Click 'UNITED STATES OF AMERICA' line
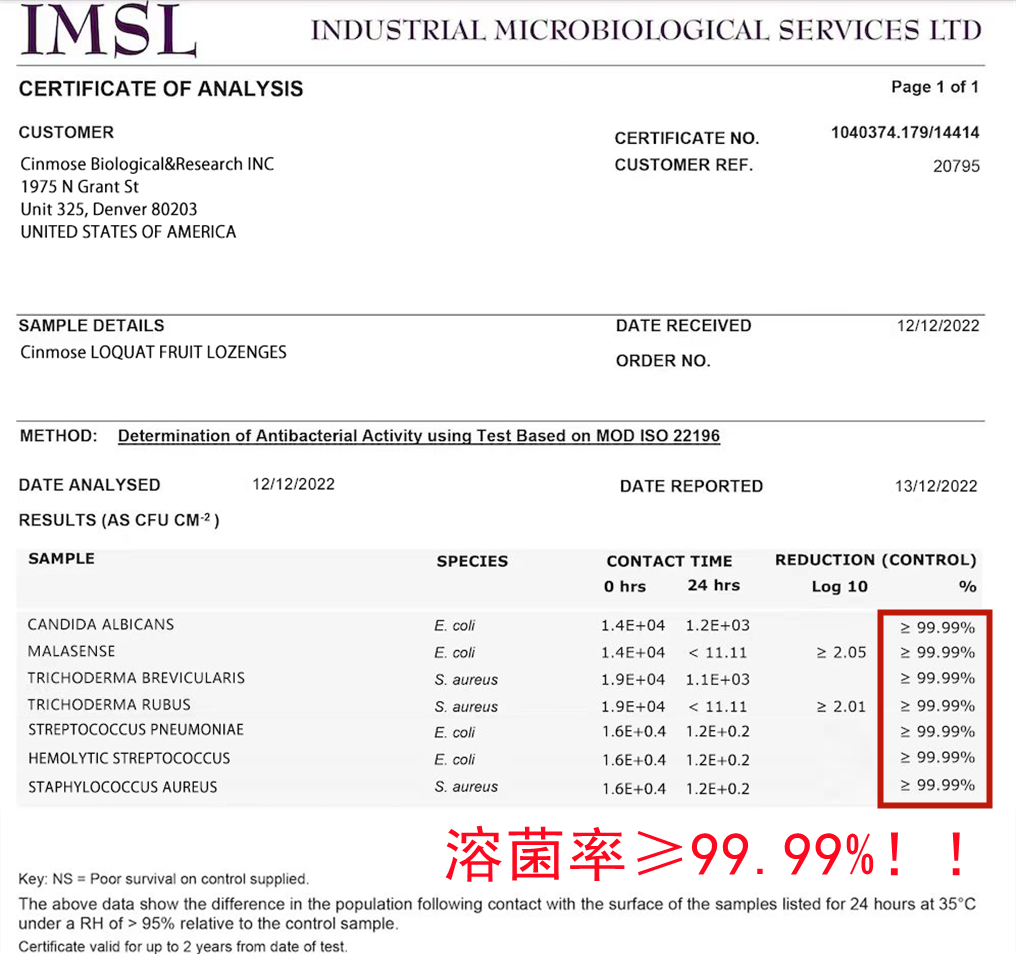Viewport: 1016px width, 954px height. pyautogui.click(x=128, y=232)
